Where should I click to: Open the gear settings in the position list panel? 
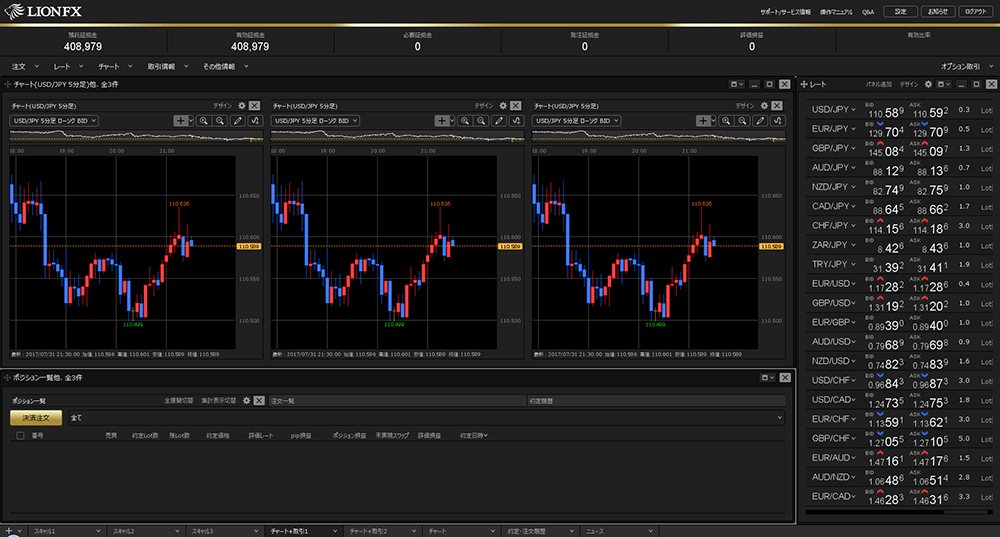pyautogui.click(x=246, y=400)
